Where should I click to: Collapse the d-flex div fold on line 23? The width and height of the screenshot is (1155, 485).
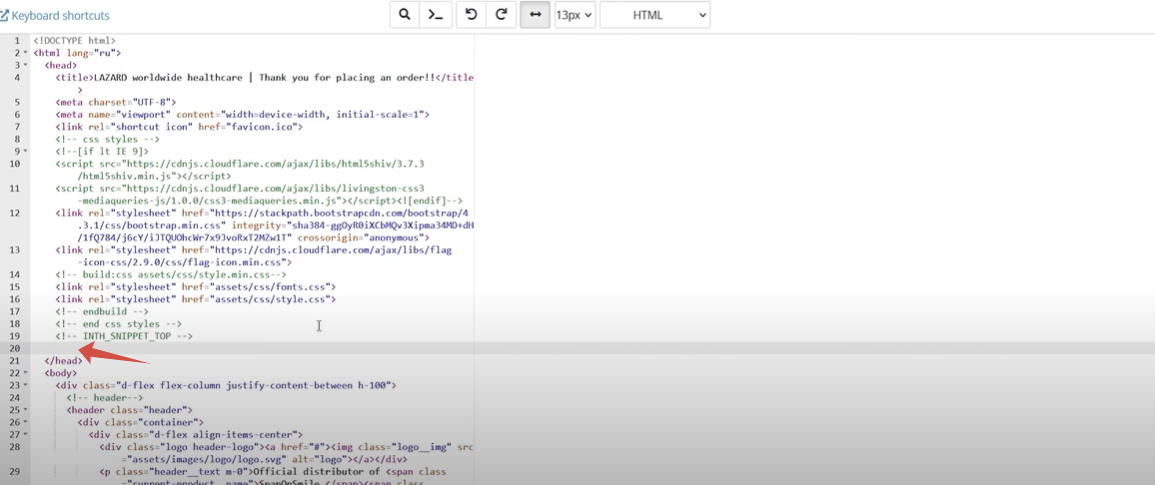click(26, 385)
